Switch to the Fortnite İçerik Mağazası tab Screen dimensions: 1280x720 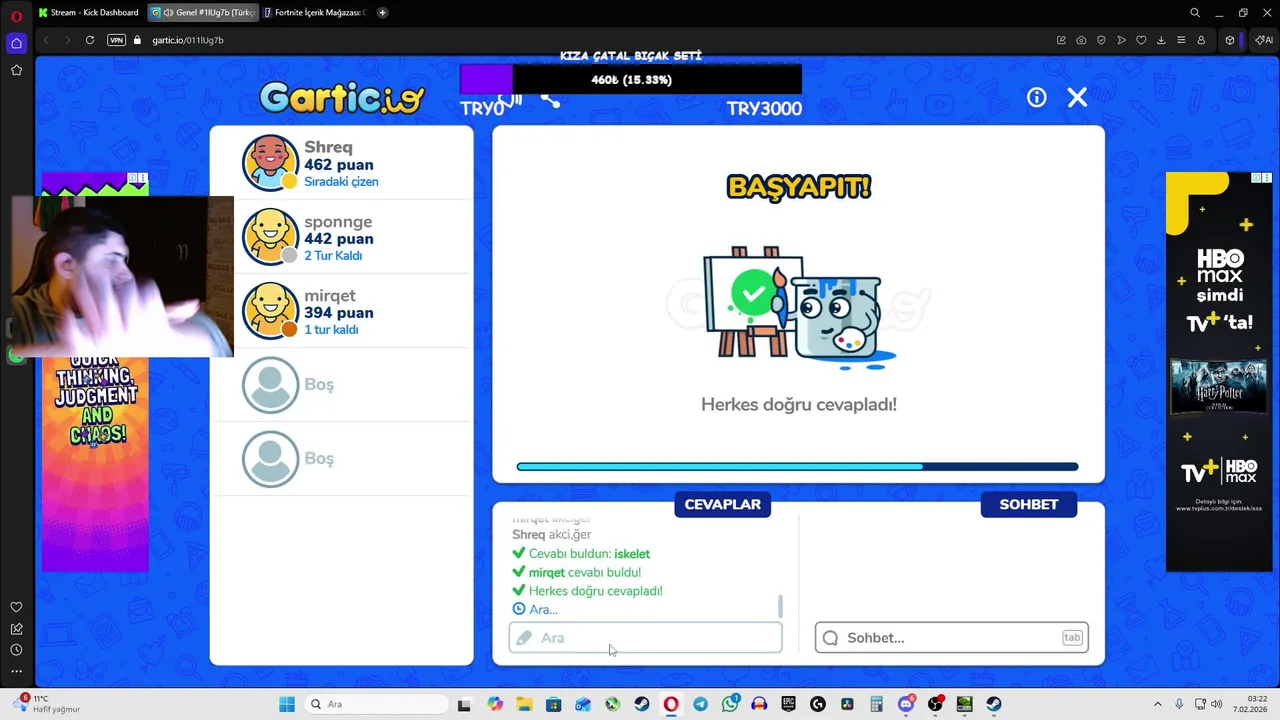(x=314, y=13)
